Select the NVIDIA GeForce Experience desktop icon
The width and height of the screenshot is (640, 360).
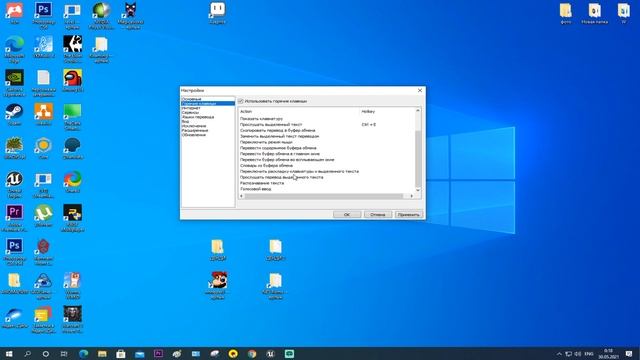(14, 82)
